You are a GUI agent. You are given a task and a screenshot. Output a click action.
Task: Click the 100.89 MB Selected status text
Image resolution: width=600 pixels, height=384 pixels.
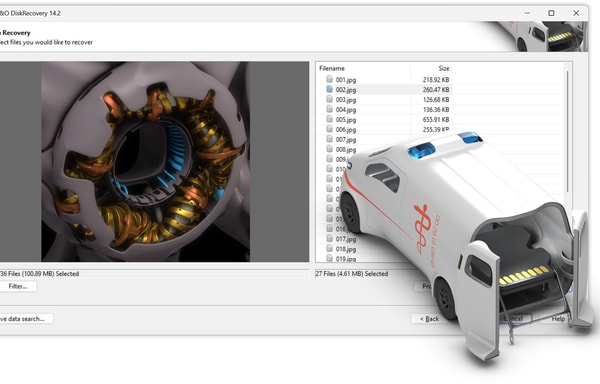40,274
